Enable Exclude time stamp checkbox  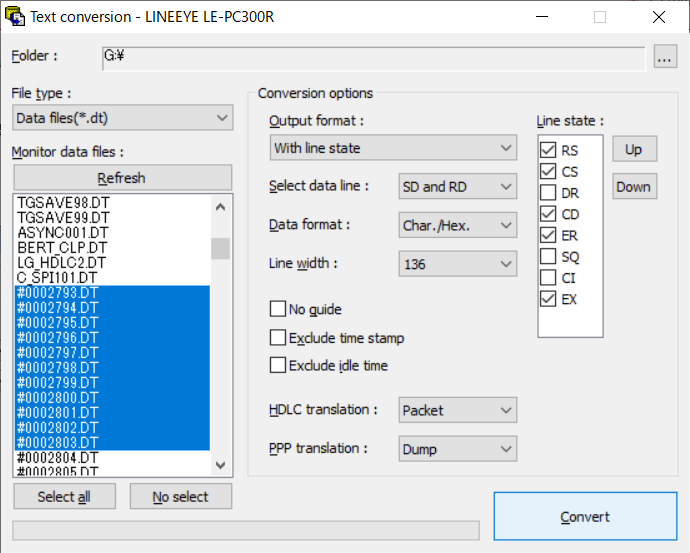click(278, 338)
